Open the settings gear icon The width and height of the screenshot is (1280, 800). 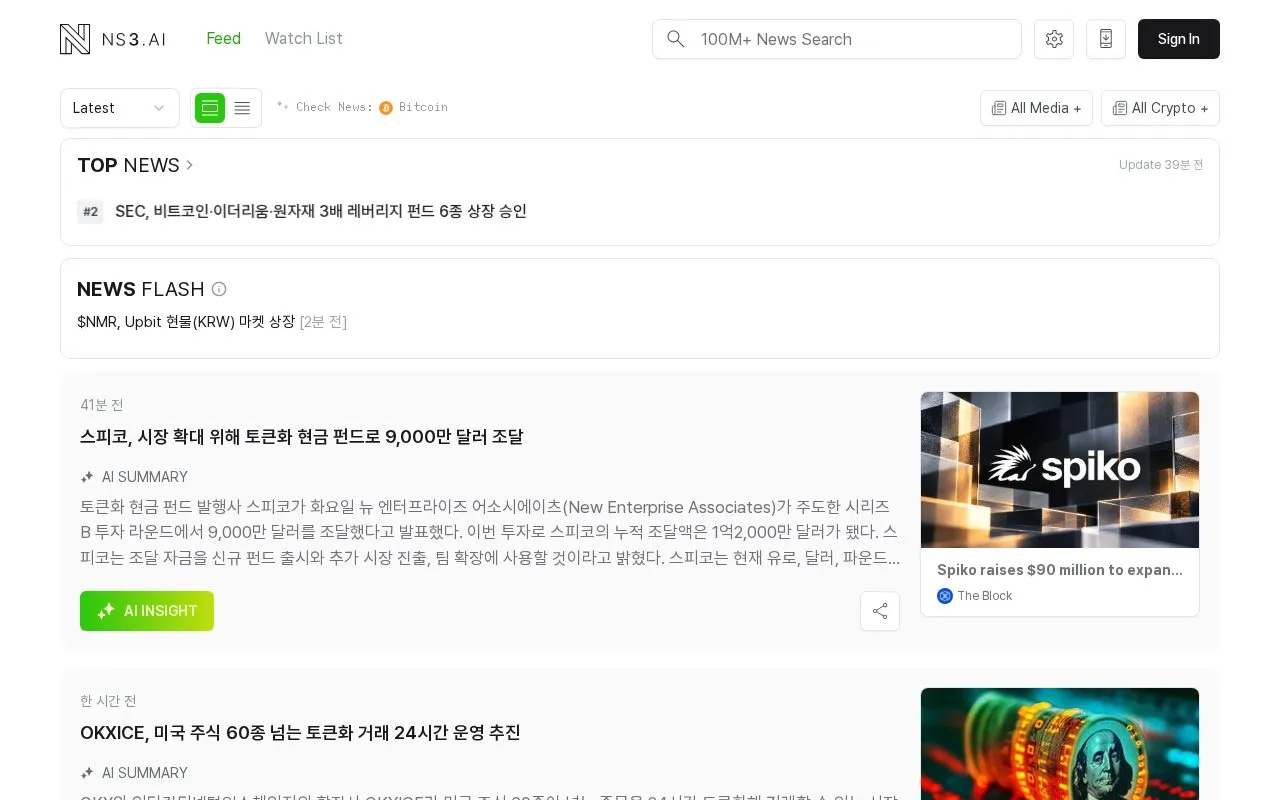pos(1054,39)
